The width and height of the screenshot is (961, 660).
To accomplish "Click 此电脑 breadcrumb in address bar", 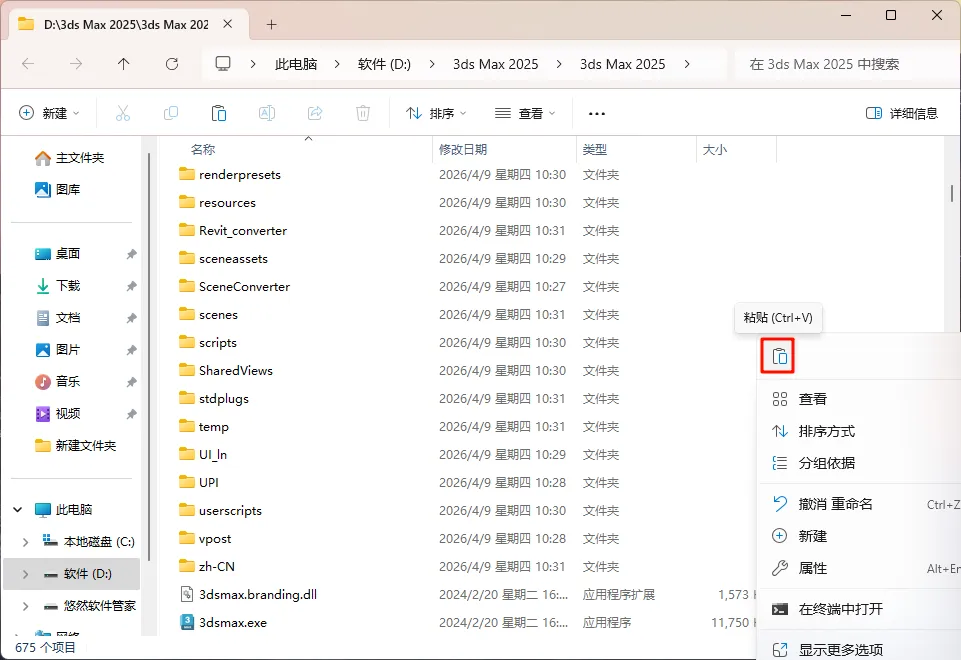I will click(x=296, y=64).
